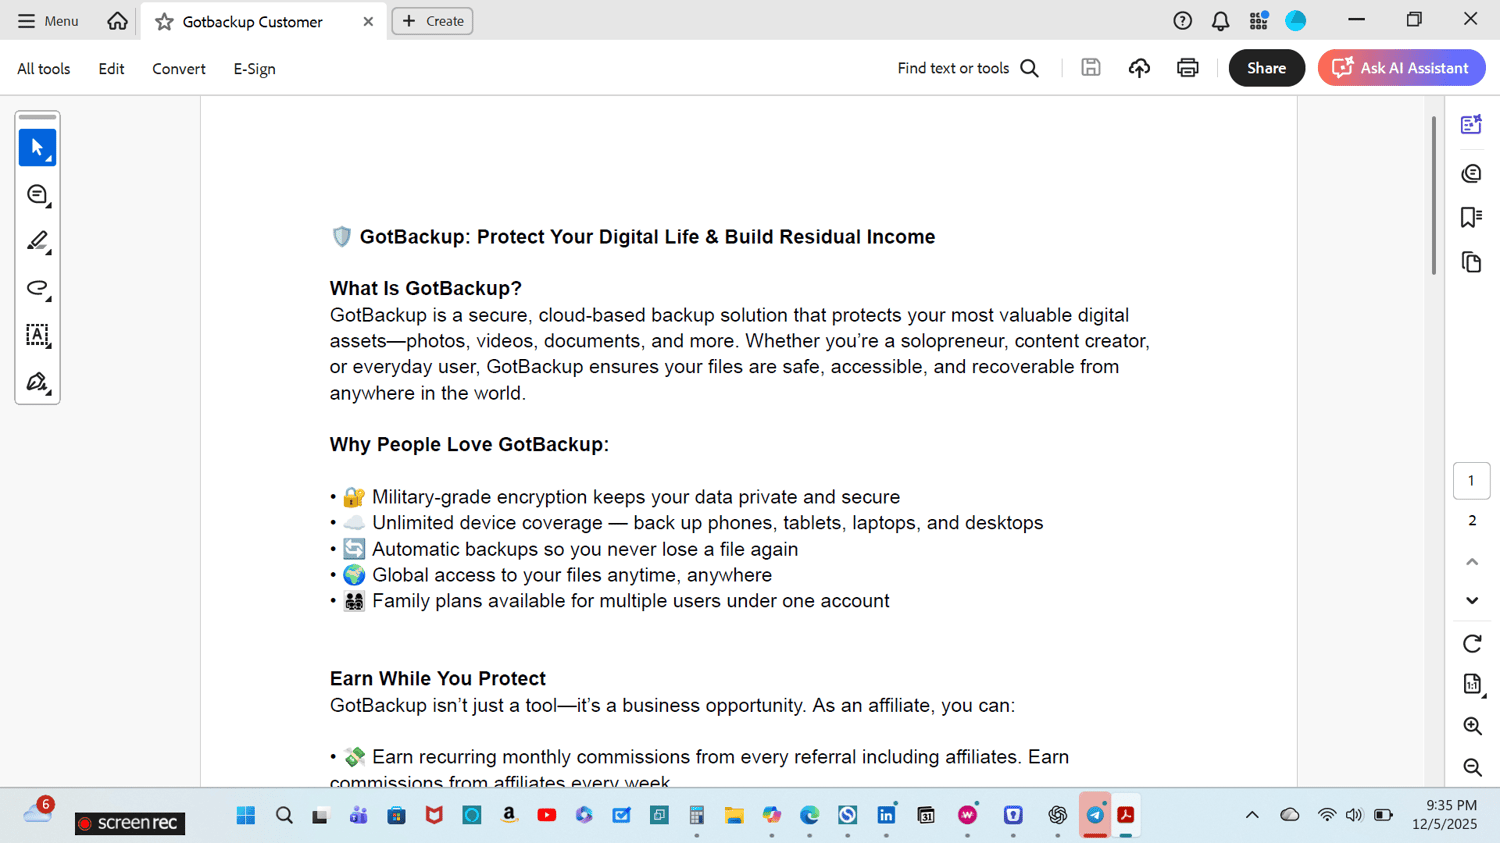This screenshot has width=1500, height=843.
Task: Open File Explorer from the taskbar
Action: pyautogui.click(x=734, y=815)
